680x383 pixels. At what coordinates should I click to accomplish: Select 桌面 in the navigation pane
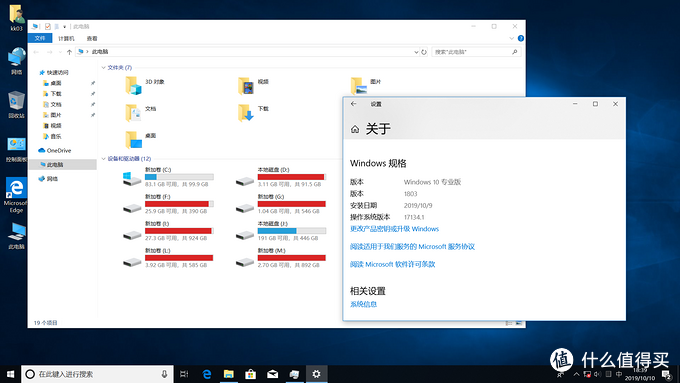(56, 83)
